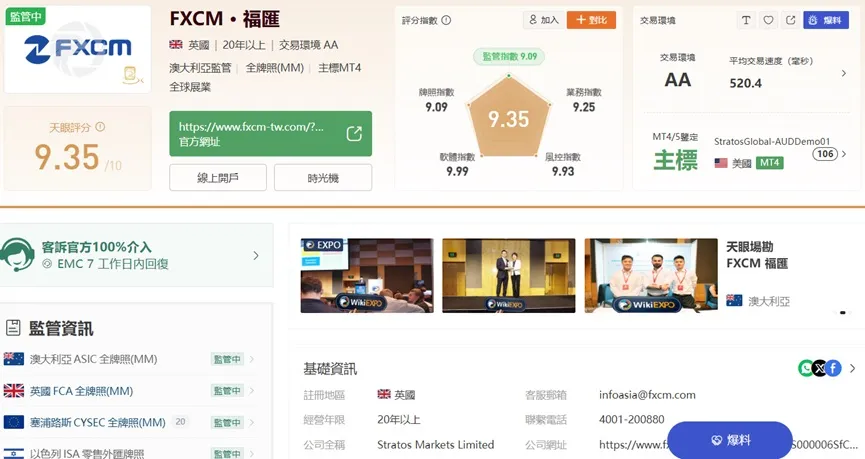Click the Facebook icon in 基礎資訊
Image resolution: width=865 pixels, height=459 pixels.
coord(834,368)
